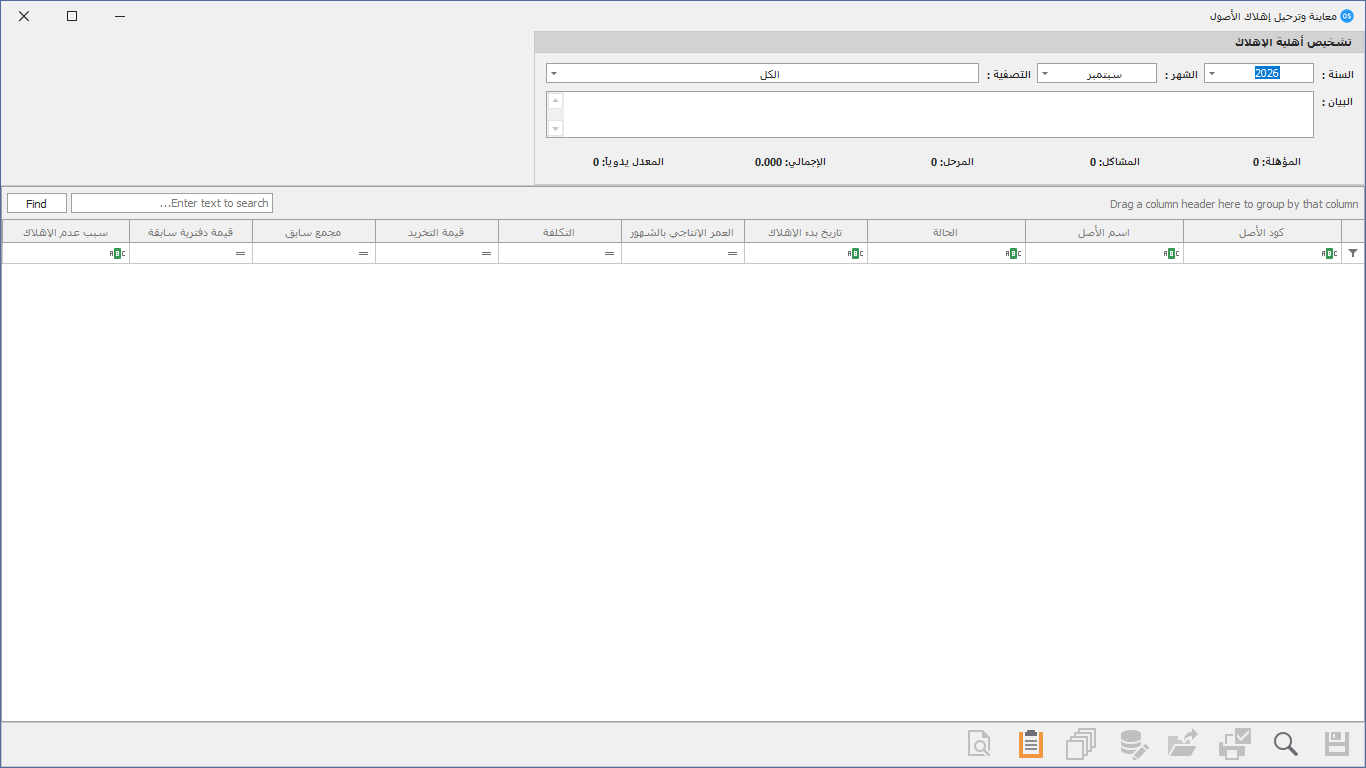1366x768 pixels.
Task: Click equals filter icon under مجمع سابق column
Action: coord(363,254)
